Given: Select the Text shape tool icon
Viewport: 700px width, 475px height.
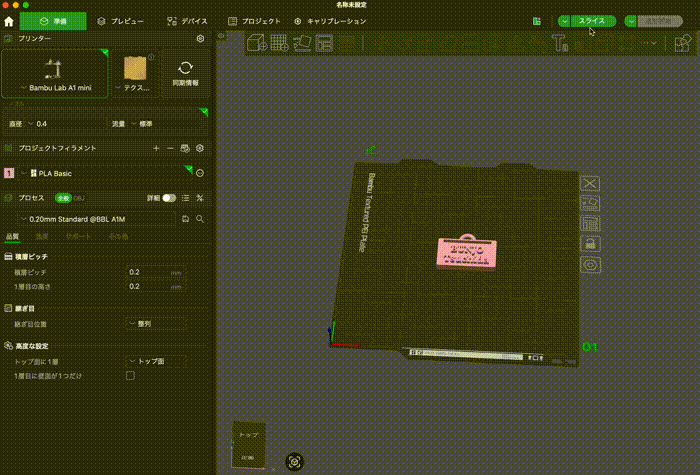Looking at the screenshot, I should 558,43.
